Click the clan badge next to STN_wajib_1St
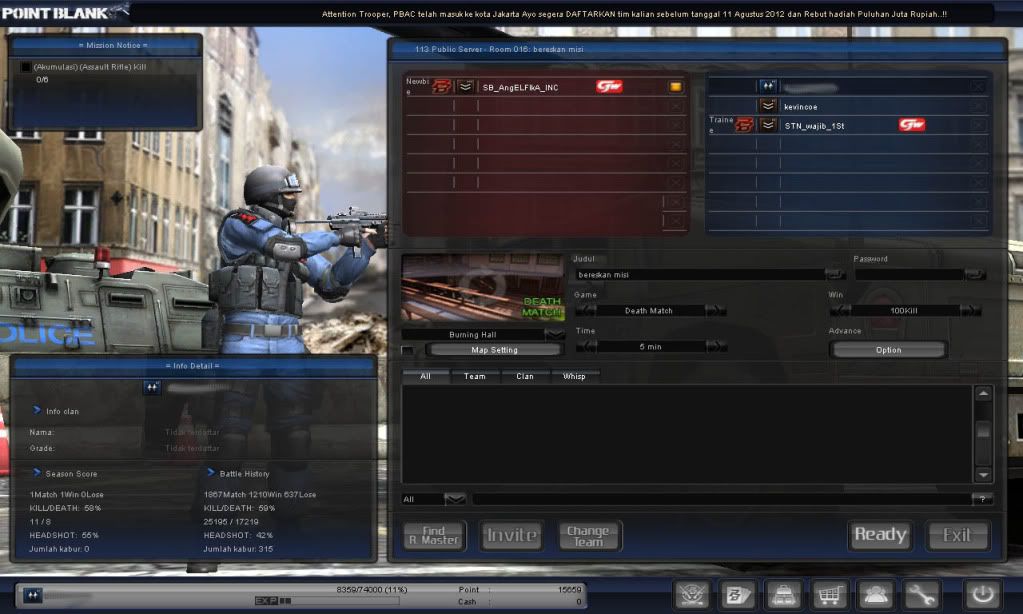1023x614 pixels. (x=744, y=125)
